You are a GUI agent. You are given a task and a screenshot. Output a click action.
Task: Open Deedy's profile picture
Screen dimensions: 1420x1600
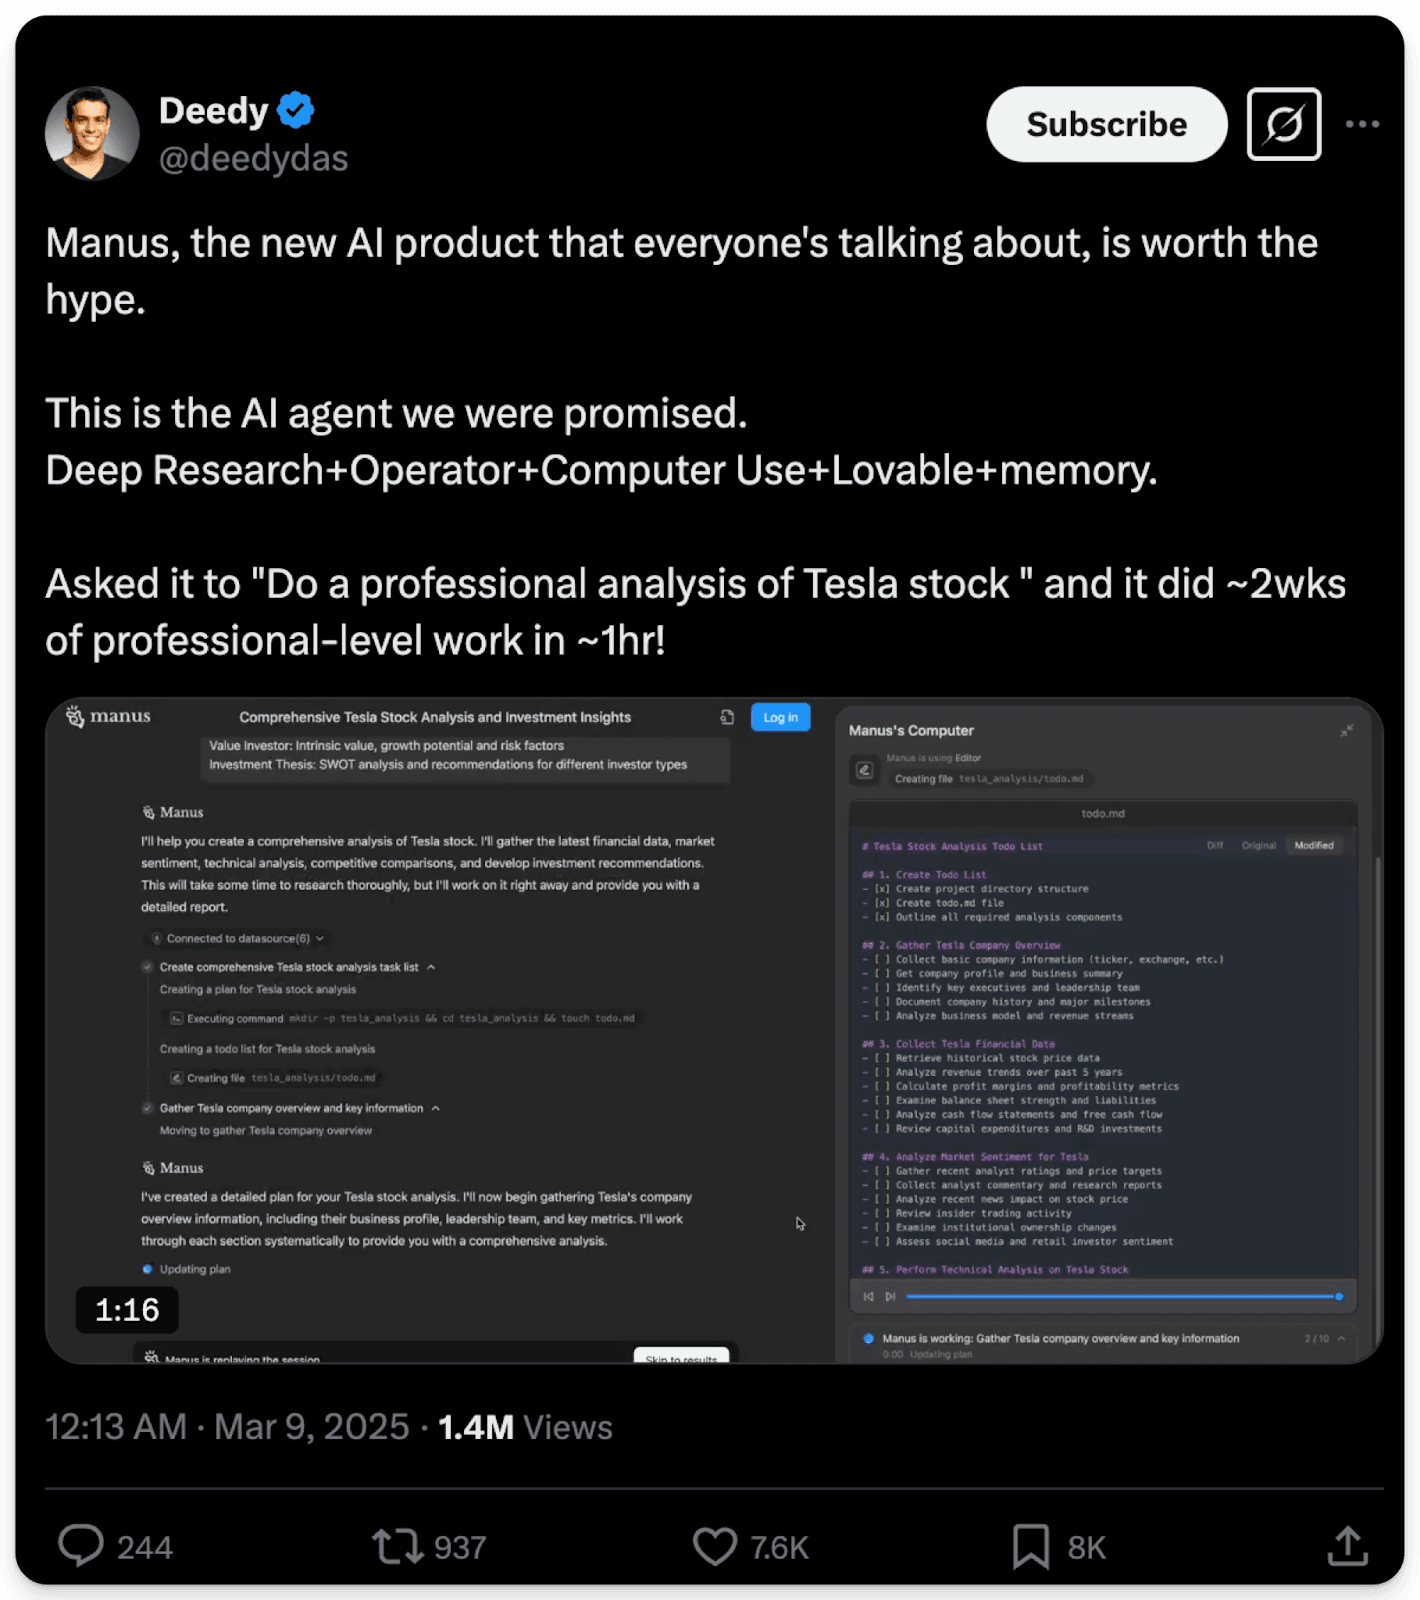coord(92,133)
